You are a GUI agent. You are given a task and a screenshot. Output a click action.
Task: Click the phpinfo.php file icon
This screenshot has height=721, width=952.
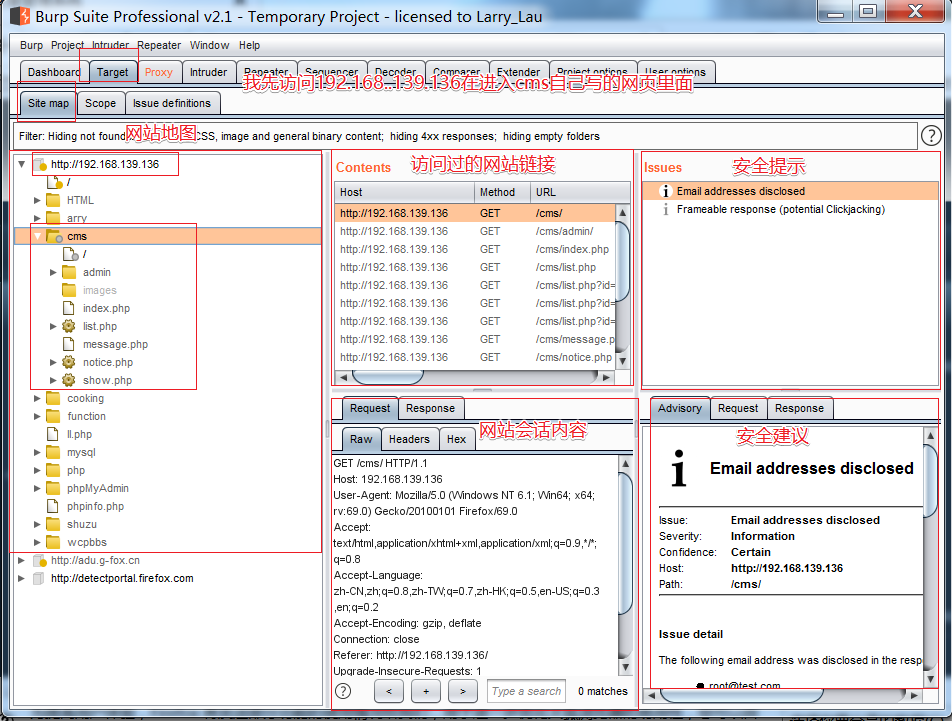tap(53, 506)
